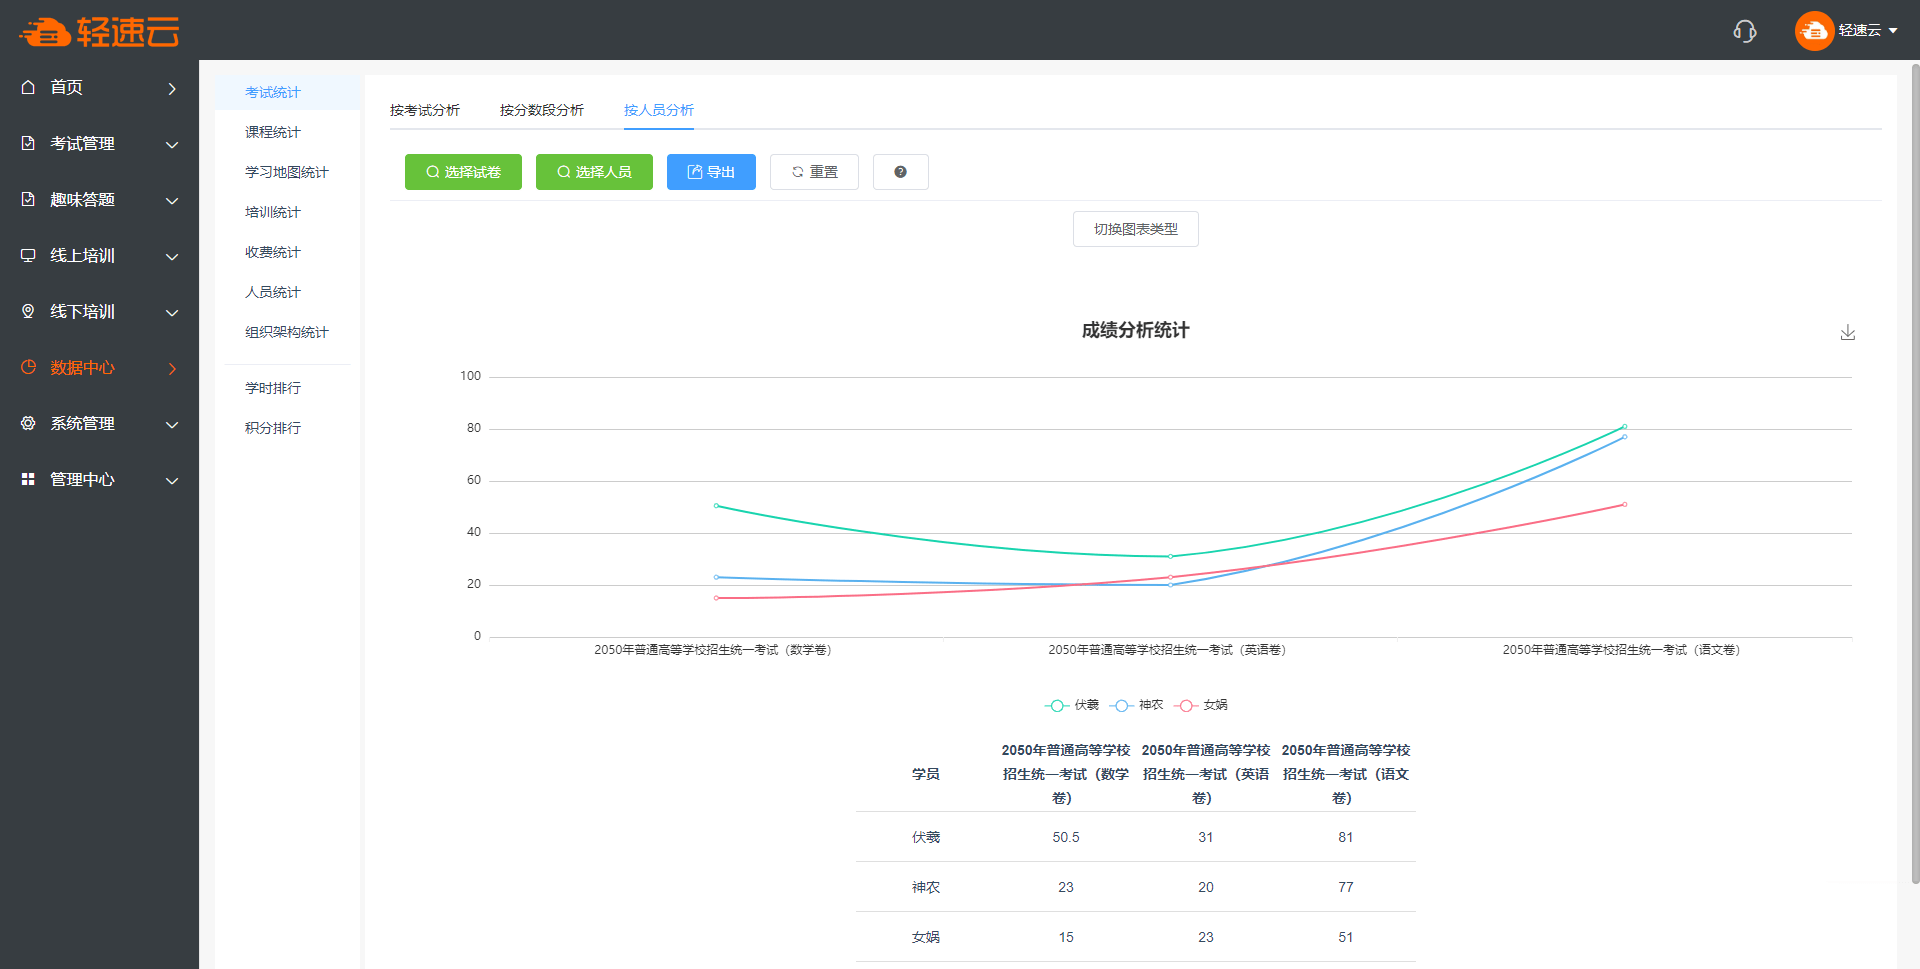Image resolution: width=1920 pixels, height=969 pixels.
Task: Open 人员统计 in the submenu
Action: click(x=273, y=292)
